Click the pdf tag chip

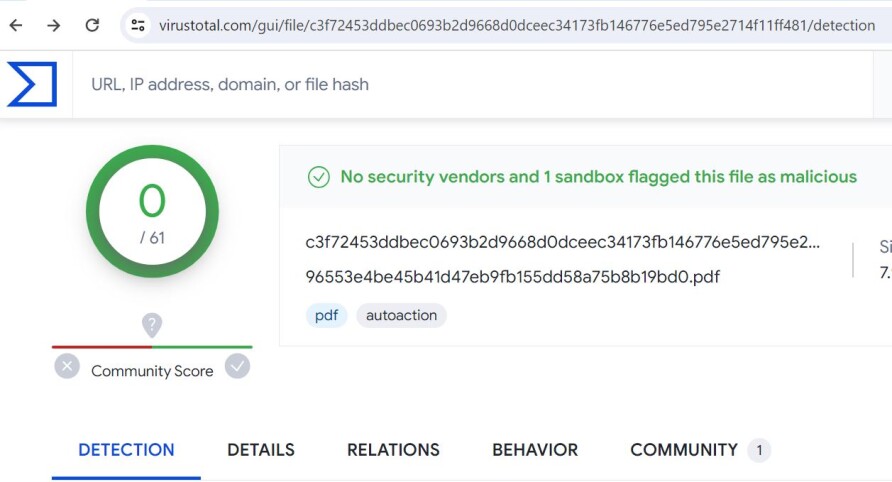[327, 315]
